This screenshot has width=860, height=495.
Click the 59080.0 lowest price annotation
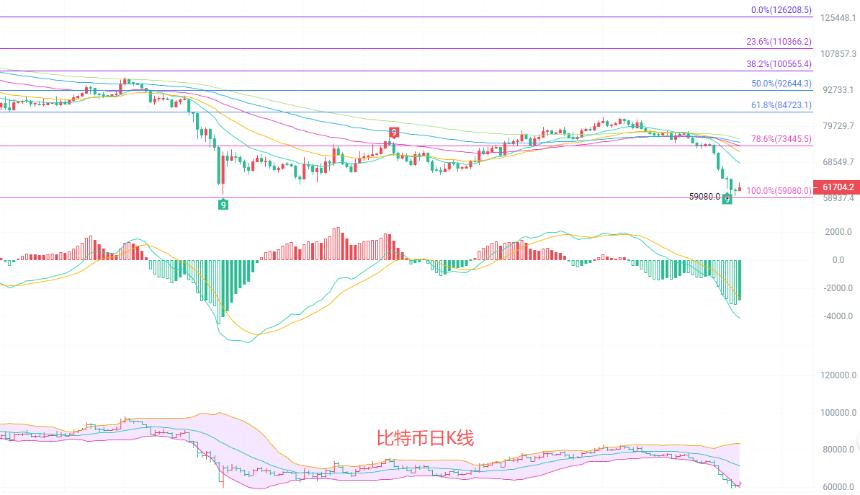[x=705, y=196]
